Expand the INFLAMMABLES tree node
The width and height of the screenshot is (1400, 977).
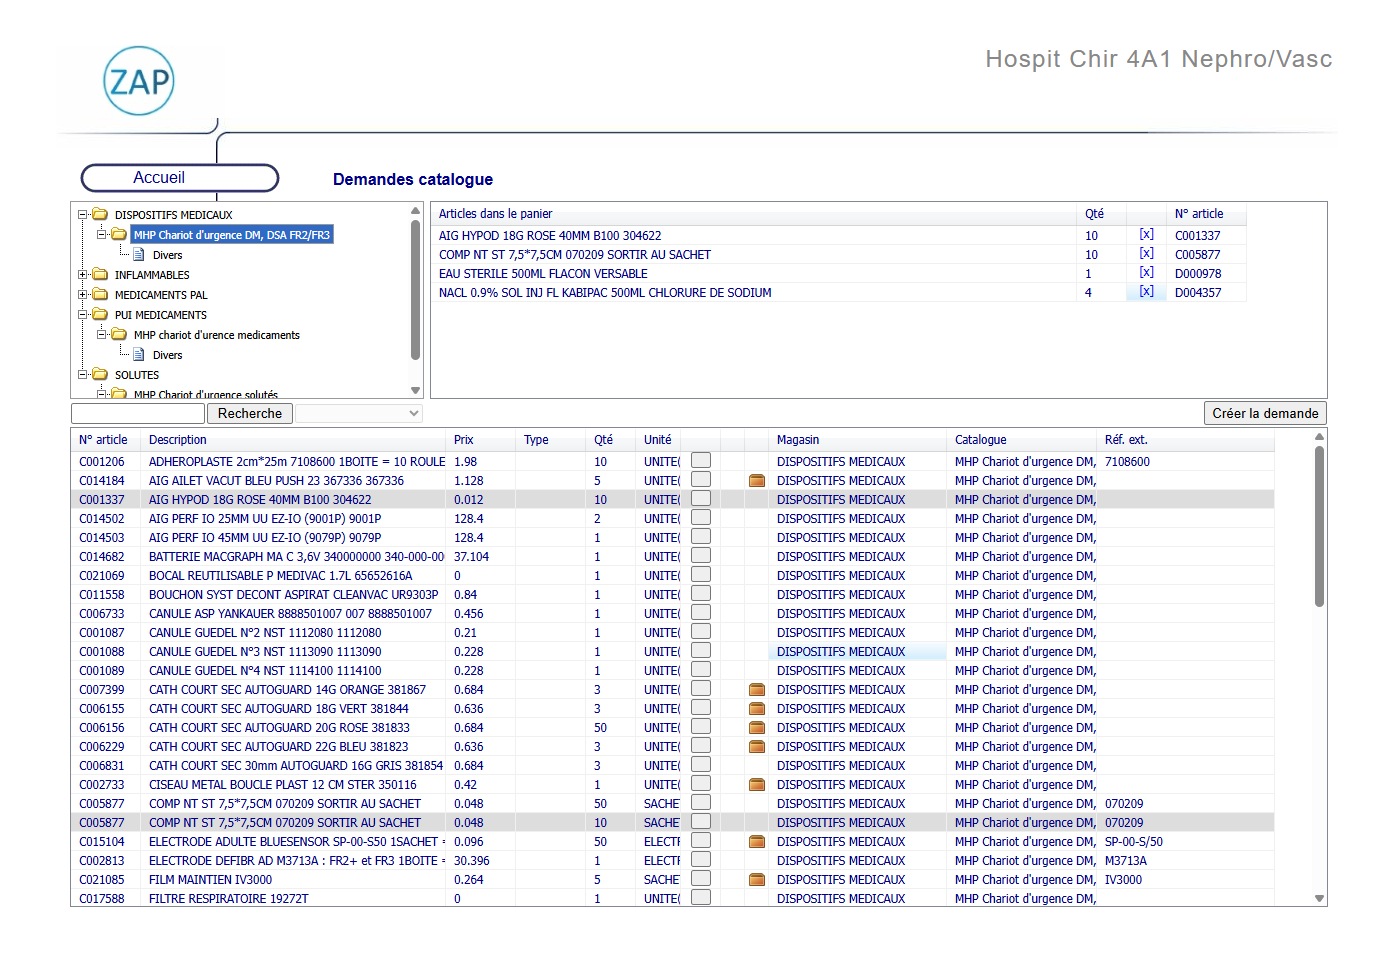pos(83,275)
